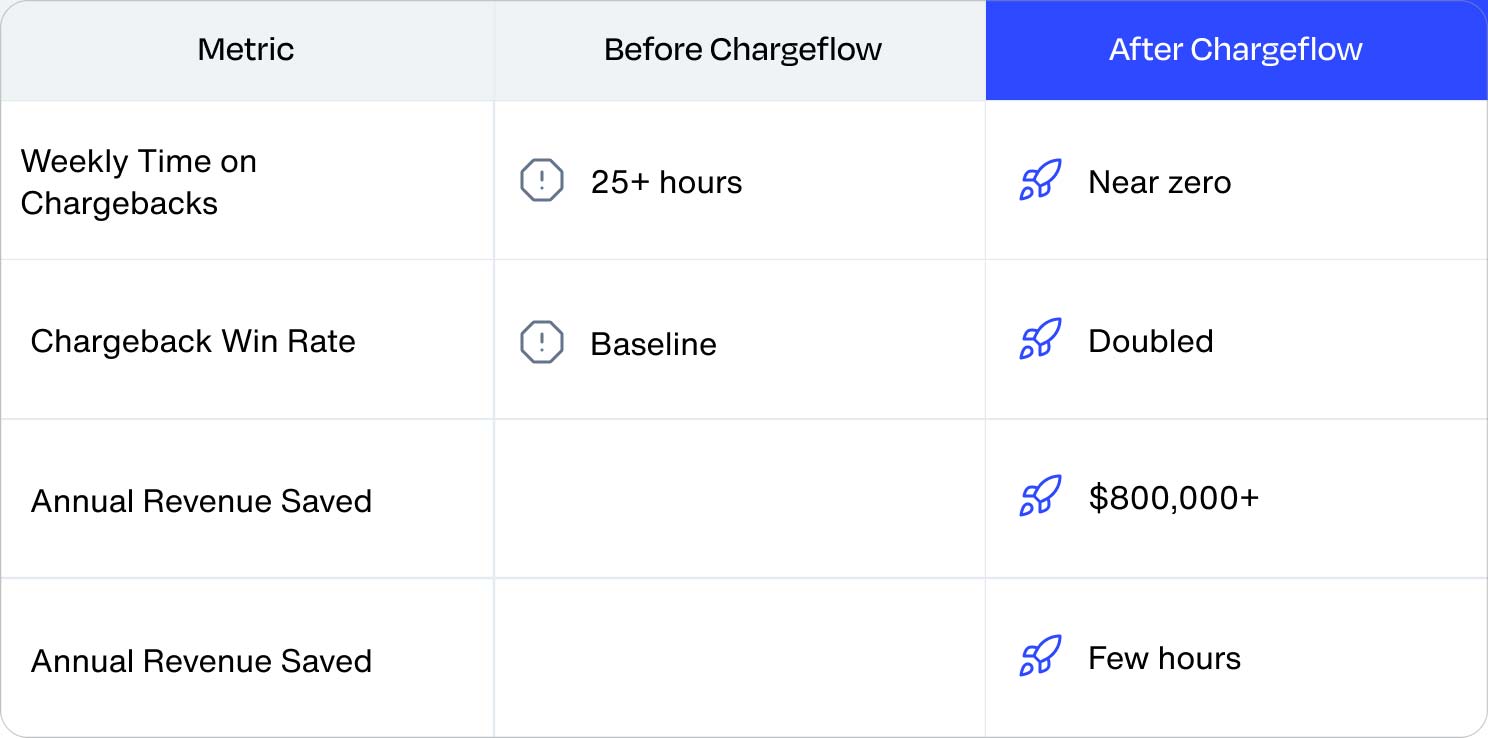Click the warning icon beside Baseline
The width and height of the screenshot is (1488, 738).
542,342
